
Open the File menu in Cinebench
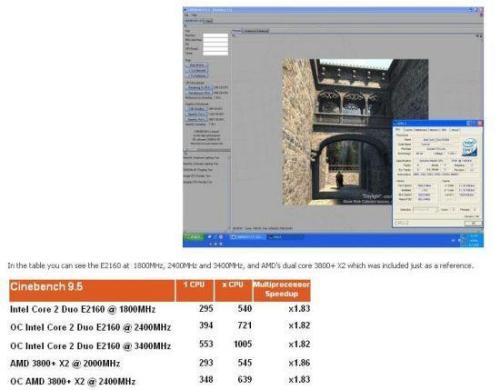click(x=186, y=15)
